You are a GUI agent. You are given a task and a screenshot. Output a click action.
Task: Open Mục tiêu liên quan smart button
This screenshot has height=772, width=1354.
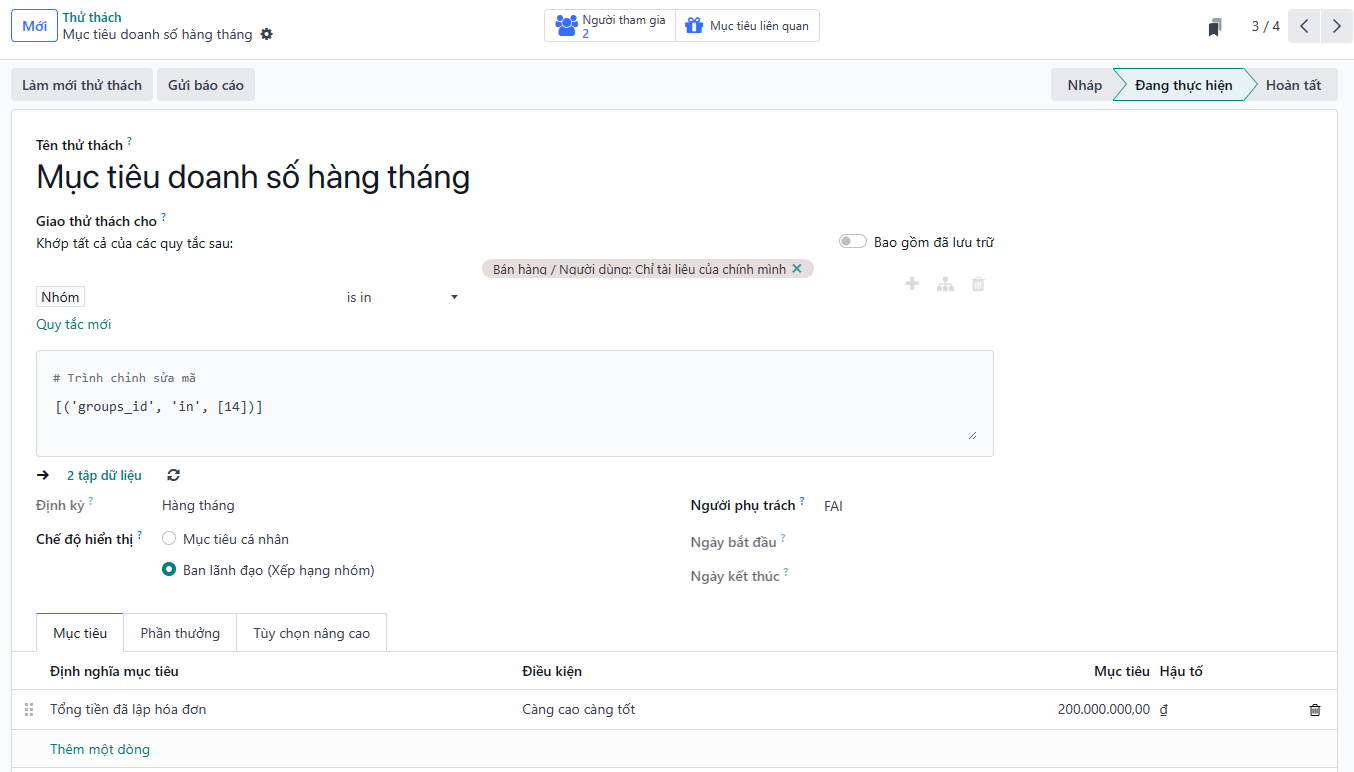[x=747, y=26]
